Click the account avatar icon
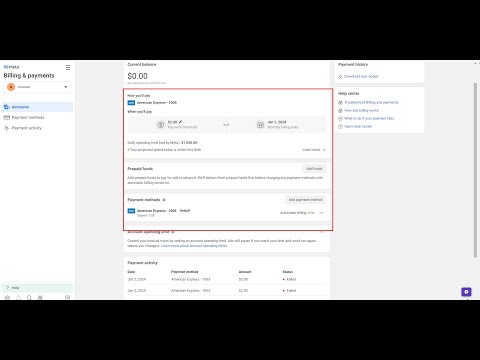The width and height of the screenshot is (480, 360). pyautogui.click(x=11, y=87)
